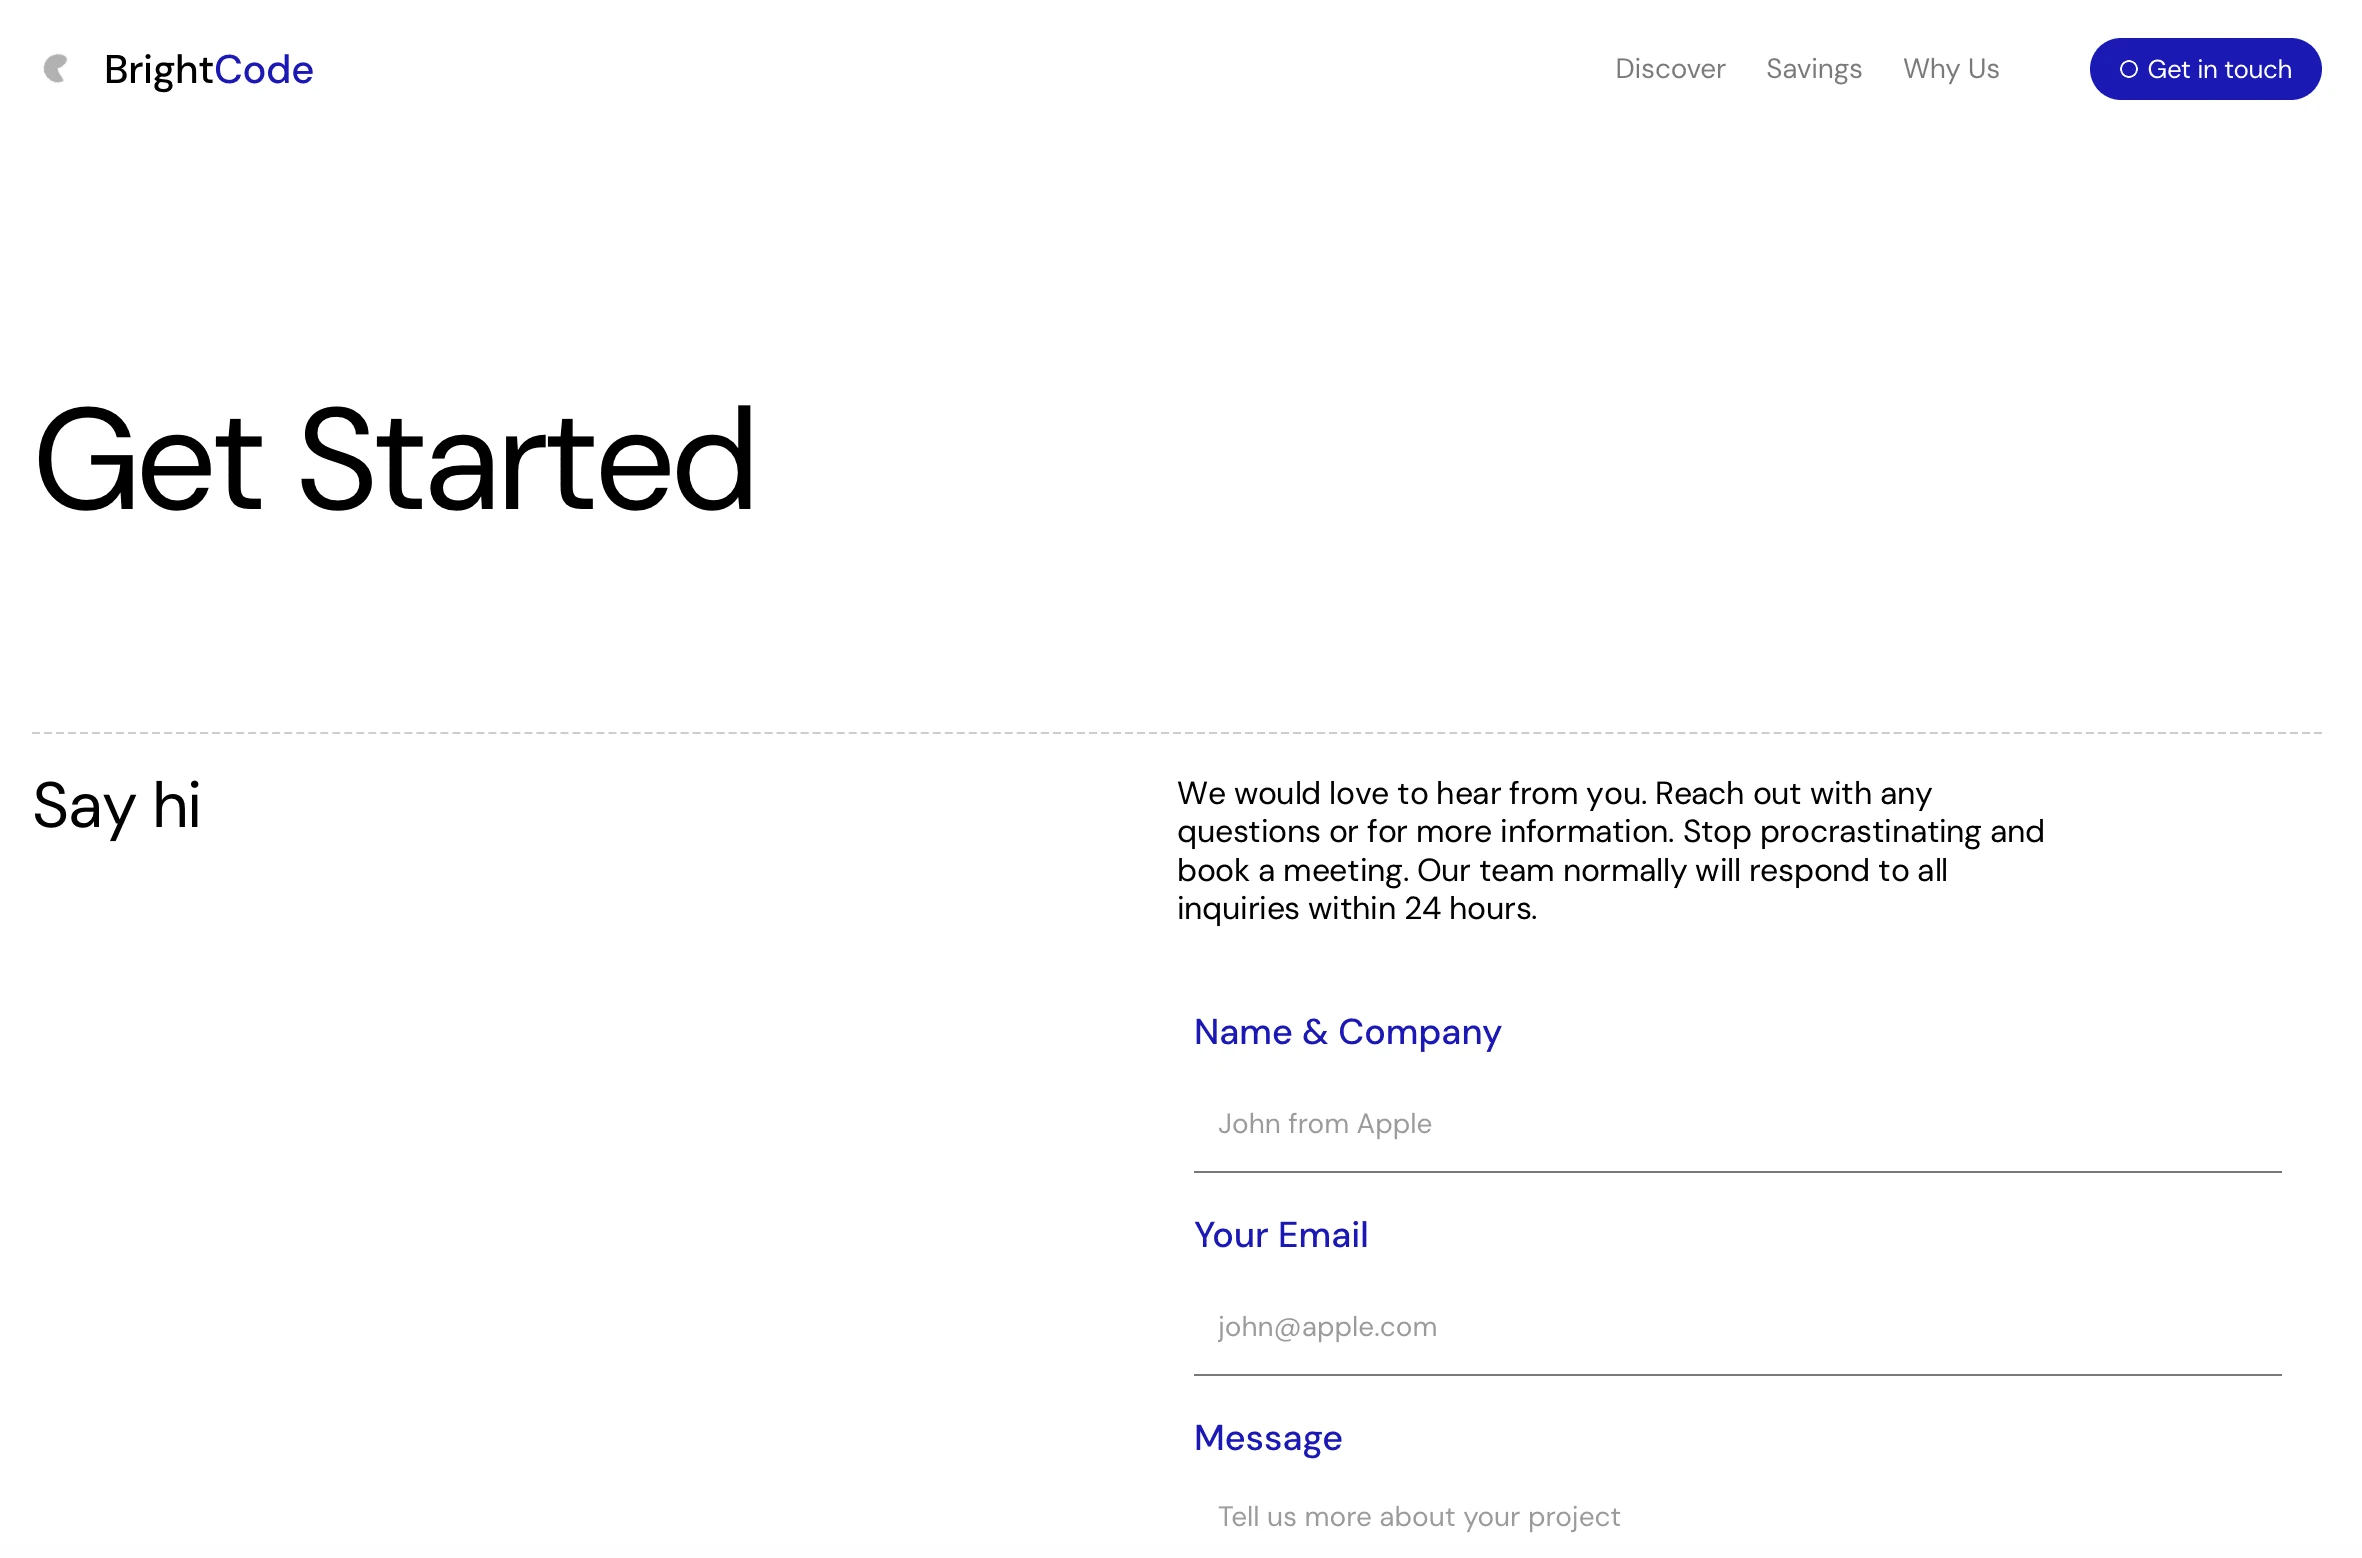Image resolution: width=2362 pixels, height=1558 pixels.
Task: Select the Why Us nav link
Action: pyautogui.click(x=1950, y=69)
